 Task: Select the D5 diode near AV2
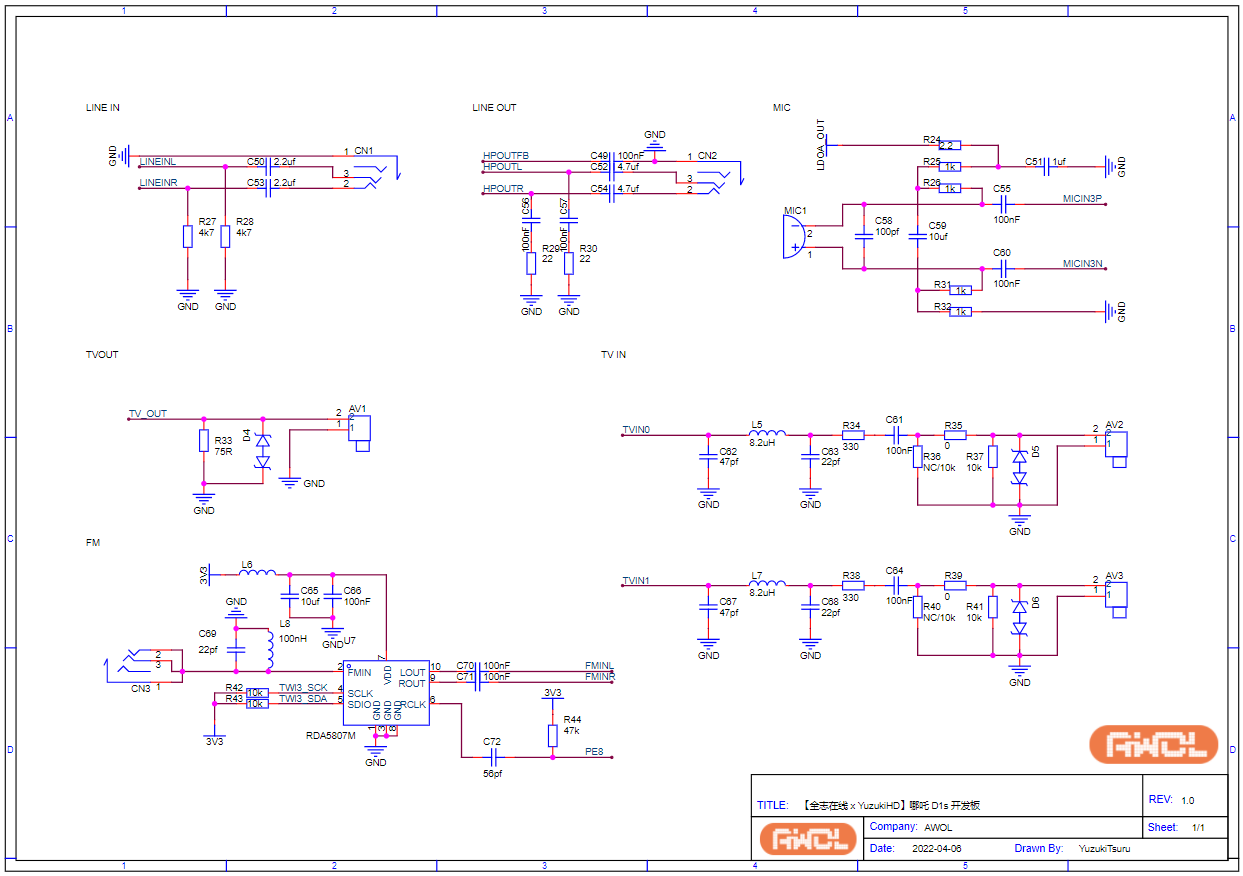1020,467
